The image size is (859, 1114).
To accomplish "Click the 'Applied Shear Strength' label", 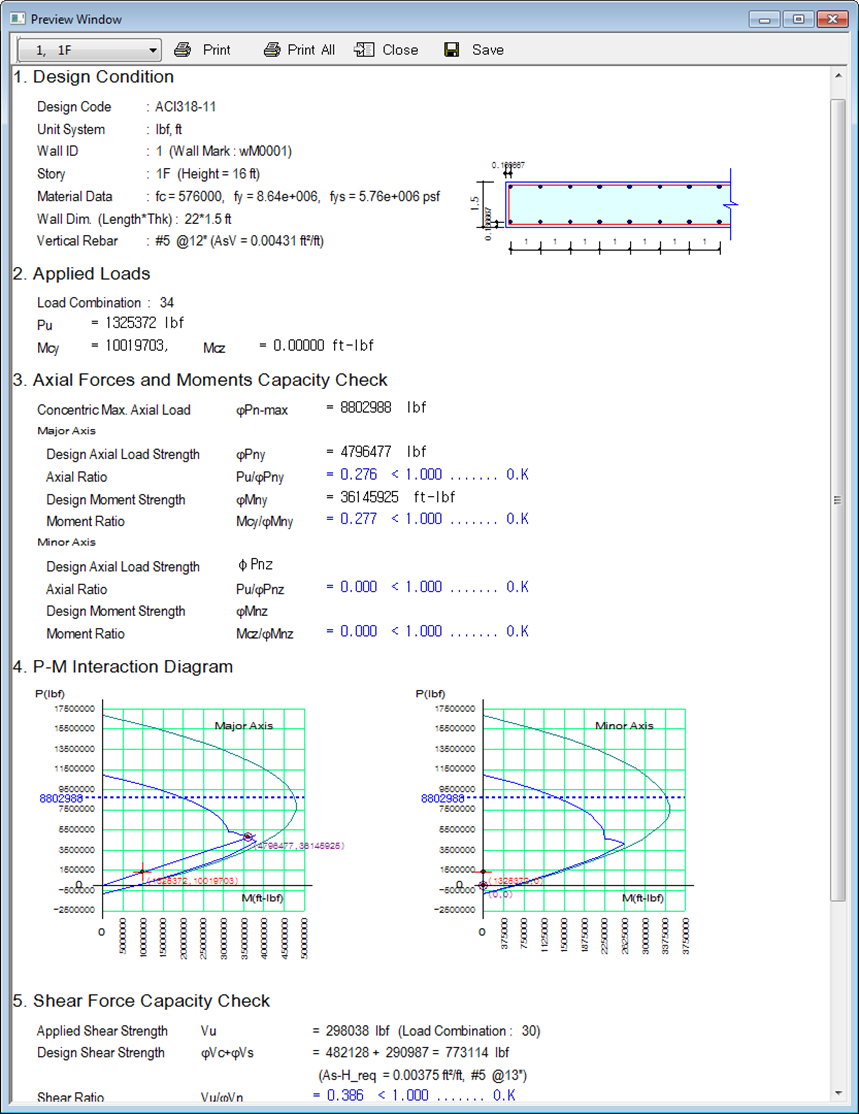I will [102, 1031].
